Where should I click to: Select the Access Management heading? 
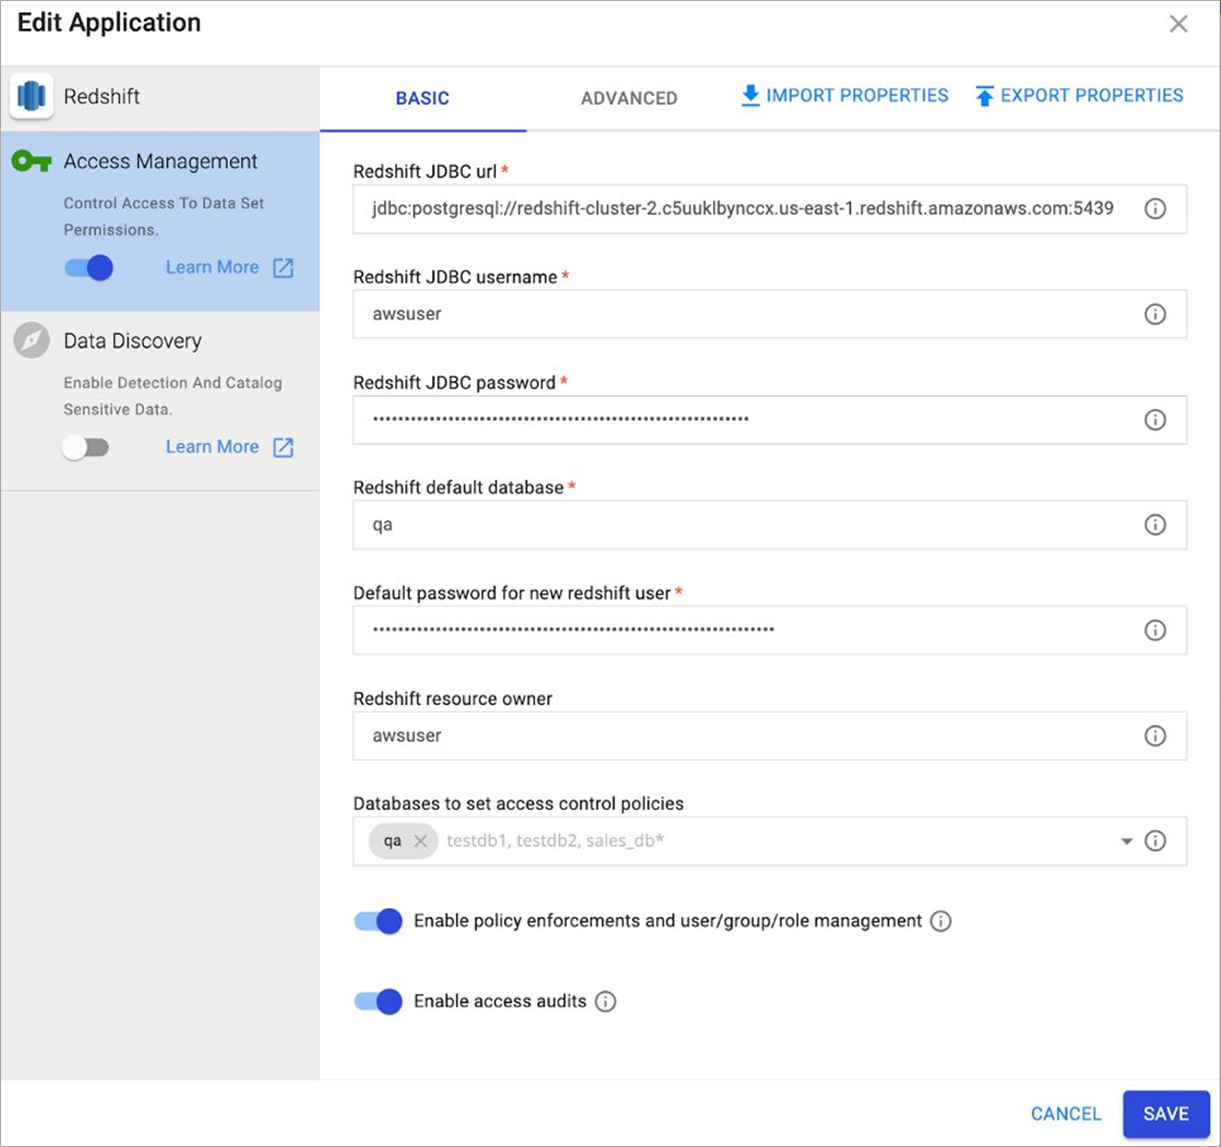(x=160, y=162)
